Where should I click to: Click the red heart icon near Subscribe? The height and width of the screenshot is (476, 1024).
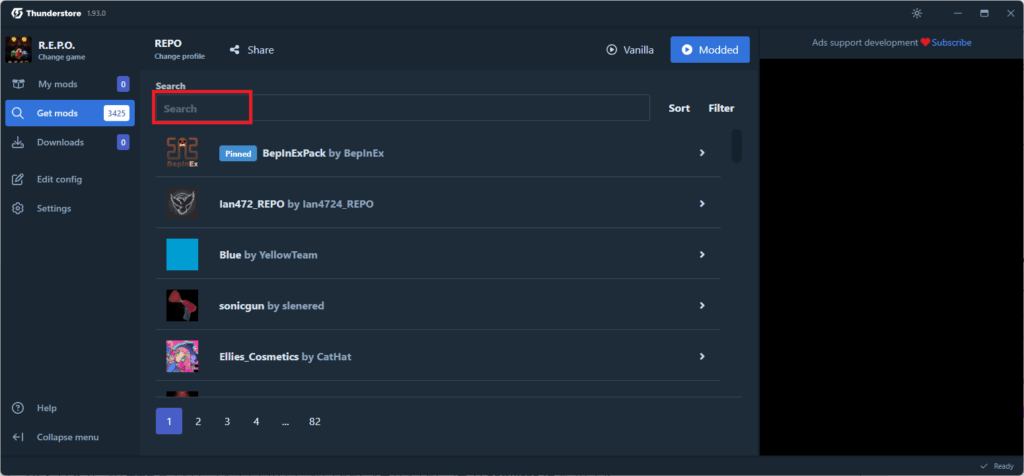(925, 42)
